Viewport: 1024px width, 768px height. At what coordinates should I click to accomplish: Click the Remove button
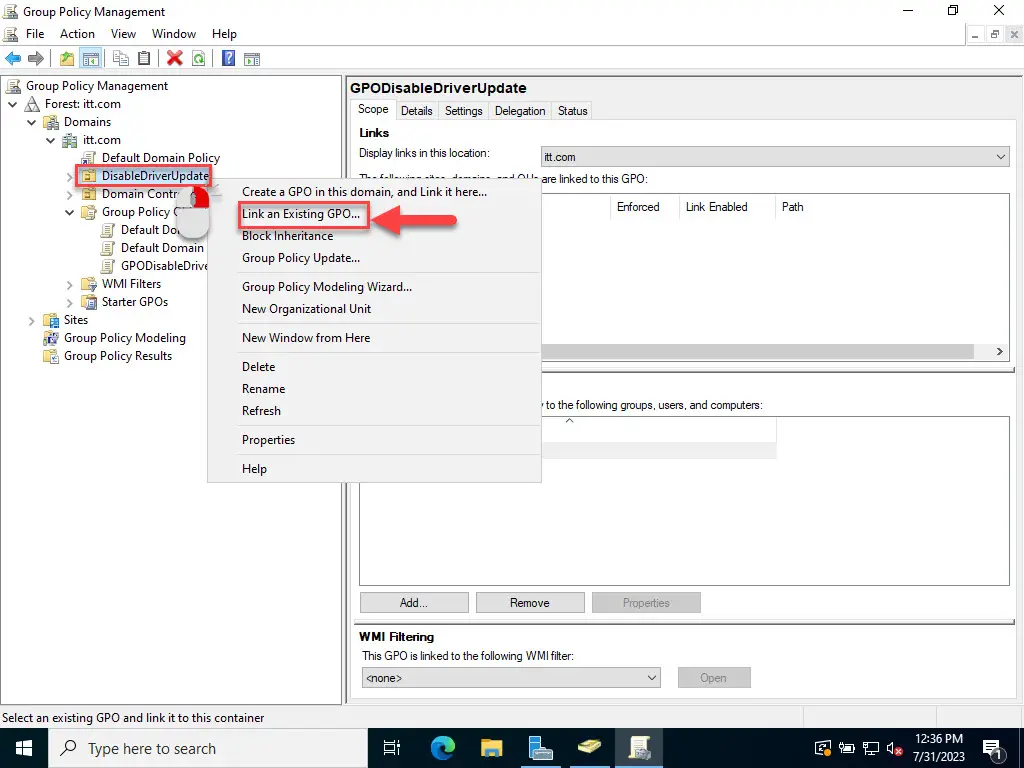tap(530, 603)
